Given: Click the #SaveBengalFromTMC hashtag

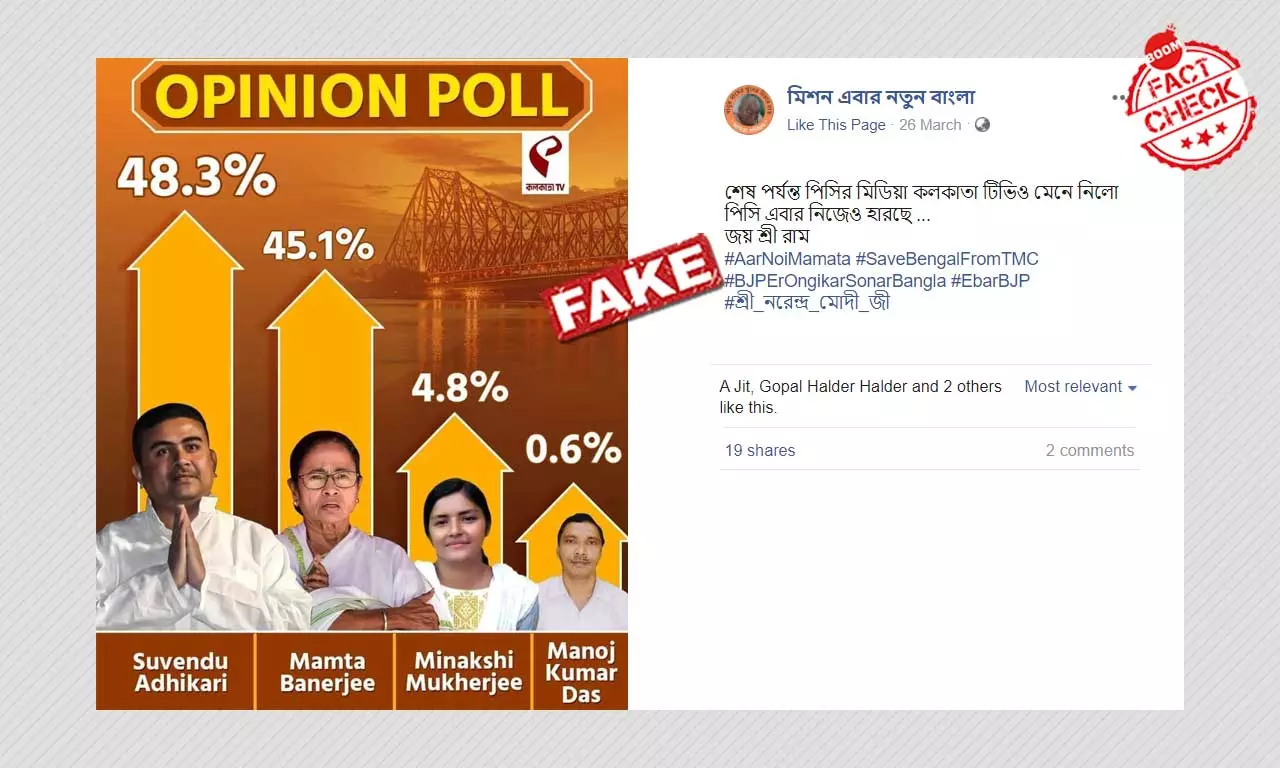Looking at the screenshot, I should pyautogui.click(x=947, y=260).
